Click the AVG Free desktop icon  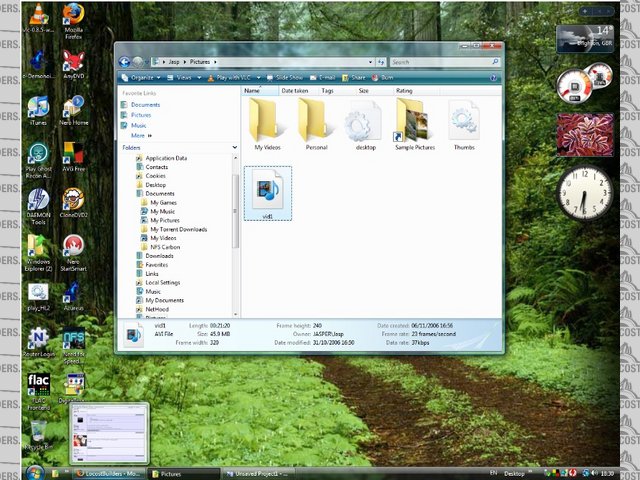(73, 155)
